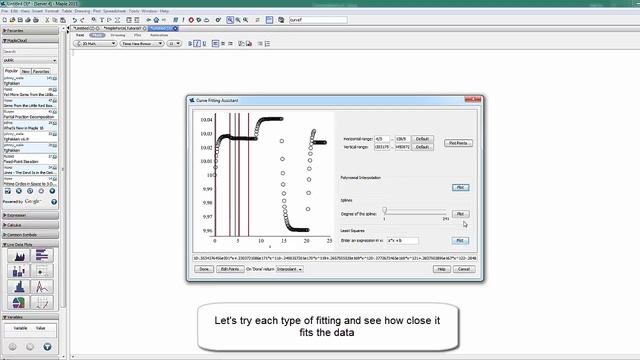The width and height of the screenshot is (640, 360).
Task: Click the Save diskette icon in toolbar
Action: tap(20, 20)
